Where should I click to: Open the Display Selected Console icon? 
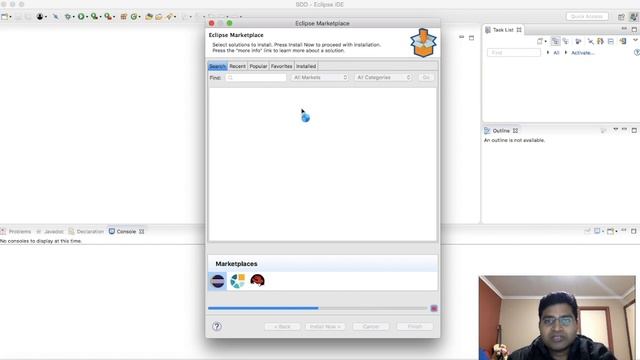click(598, 231)
